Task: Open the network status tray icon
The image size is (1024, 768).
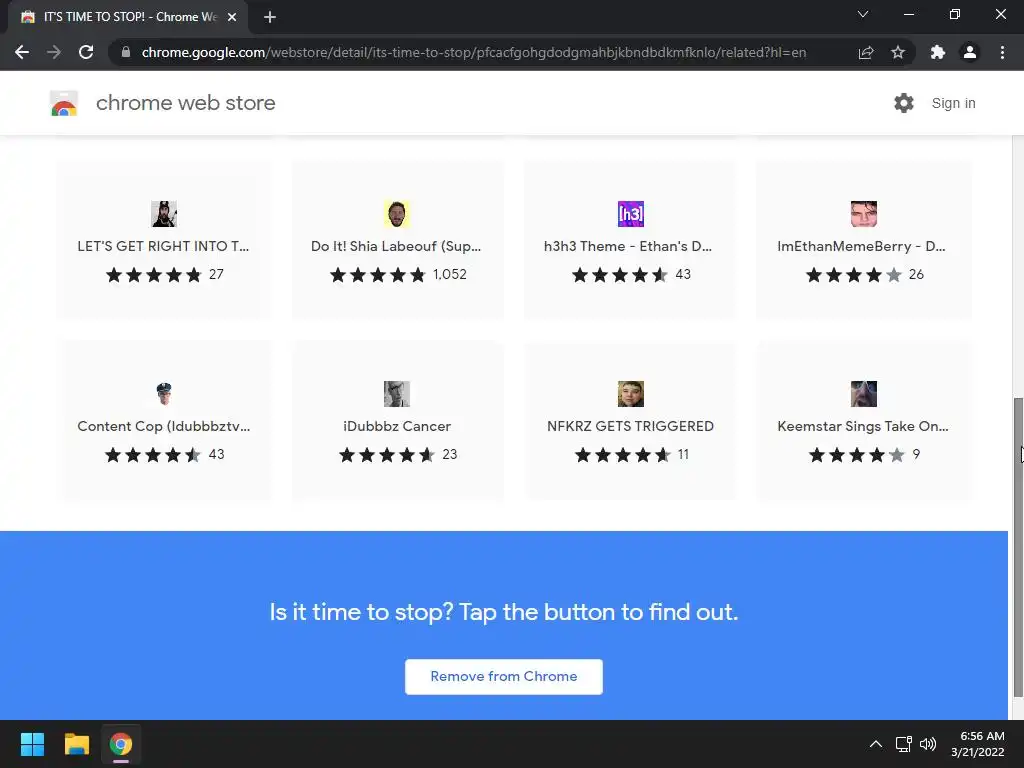Action: (x=903, y=744)
